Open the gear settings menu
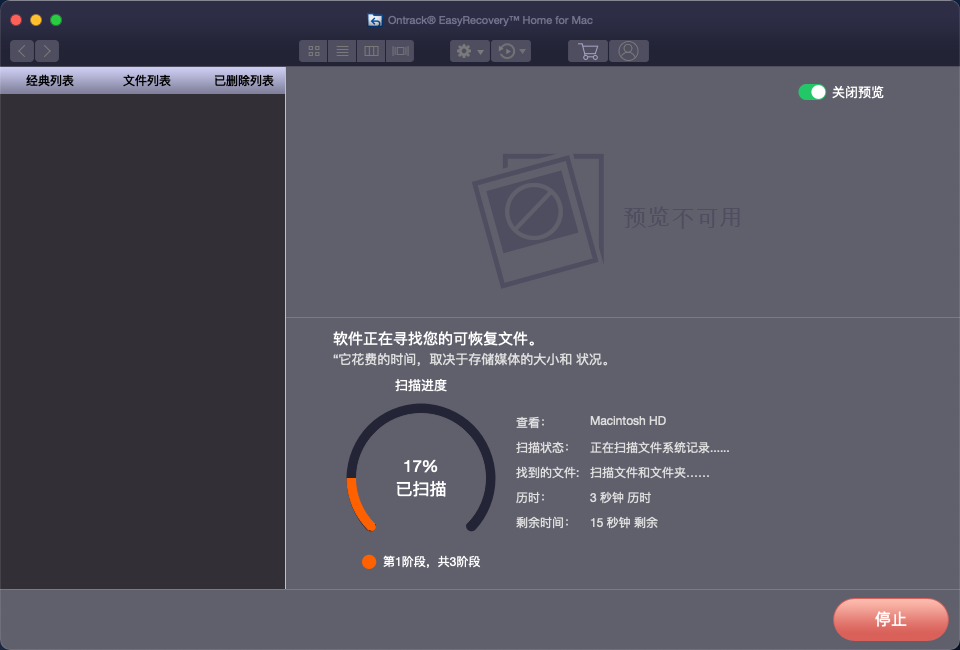This screenshot has height=650, width=960. click(x=470, y=51)
